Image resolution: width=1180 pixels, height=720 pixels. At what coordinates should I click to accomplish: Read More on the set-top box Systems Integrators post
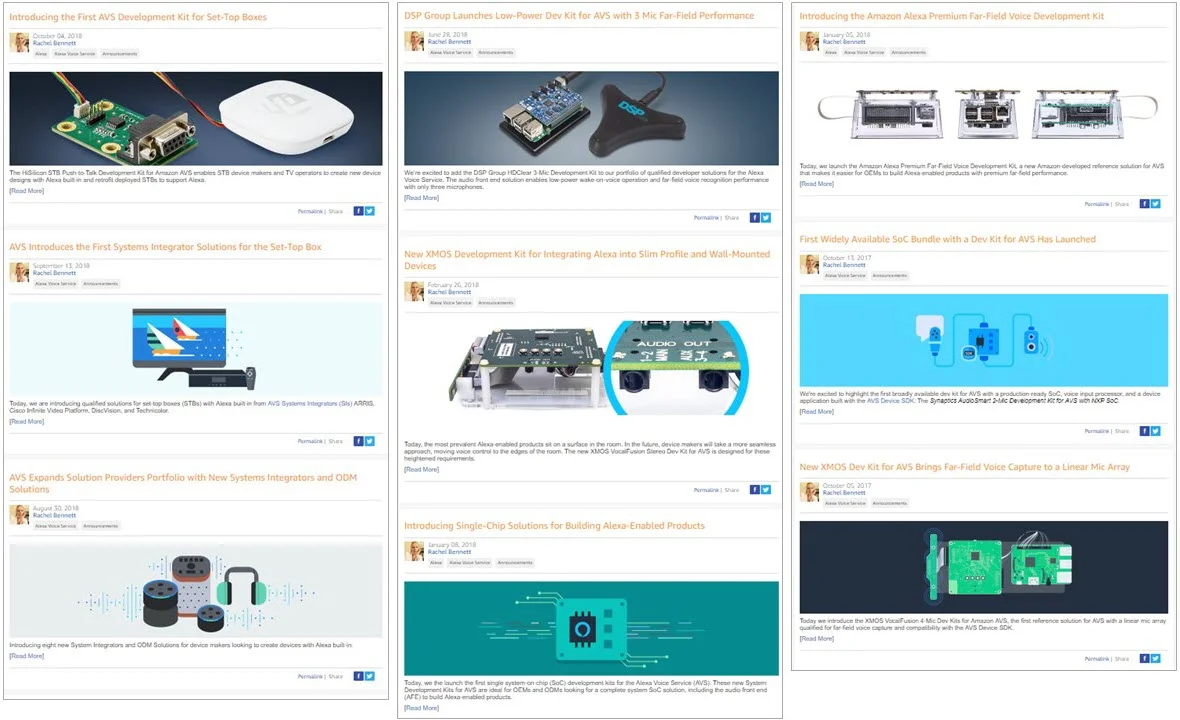click(26, 421)
